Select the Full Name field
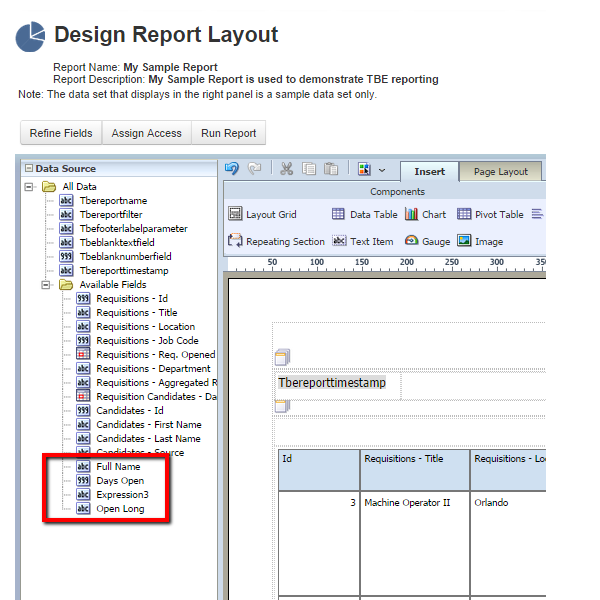Screen dimensions: 600x600 pyautogui.click(x=108, y=466)
